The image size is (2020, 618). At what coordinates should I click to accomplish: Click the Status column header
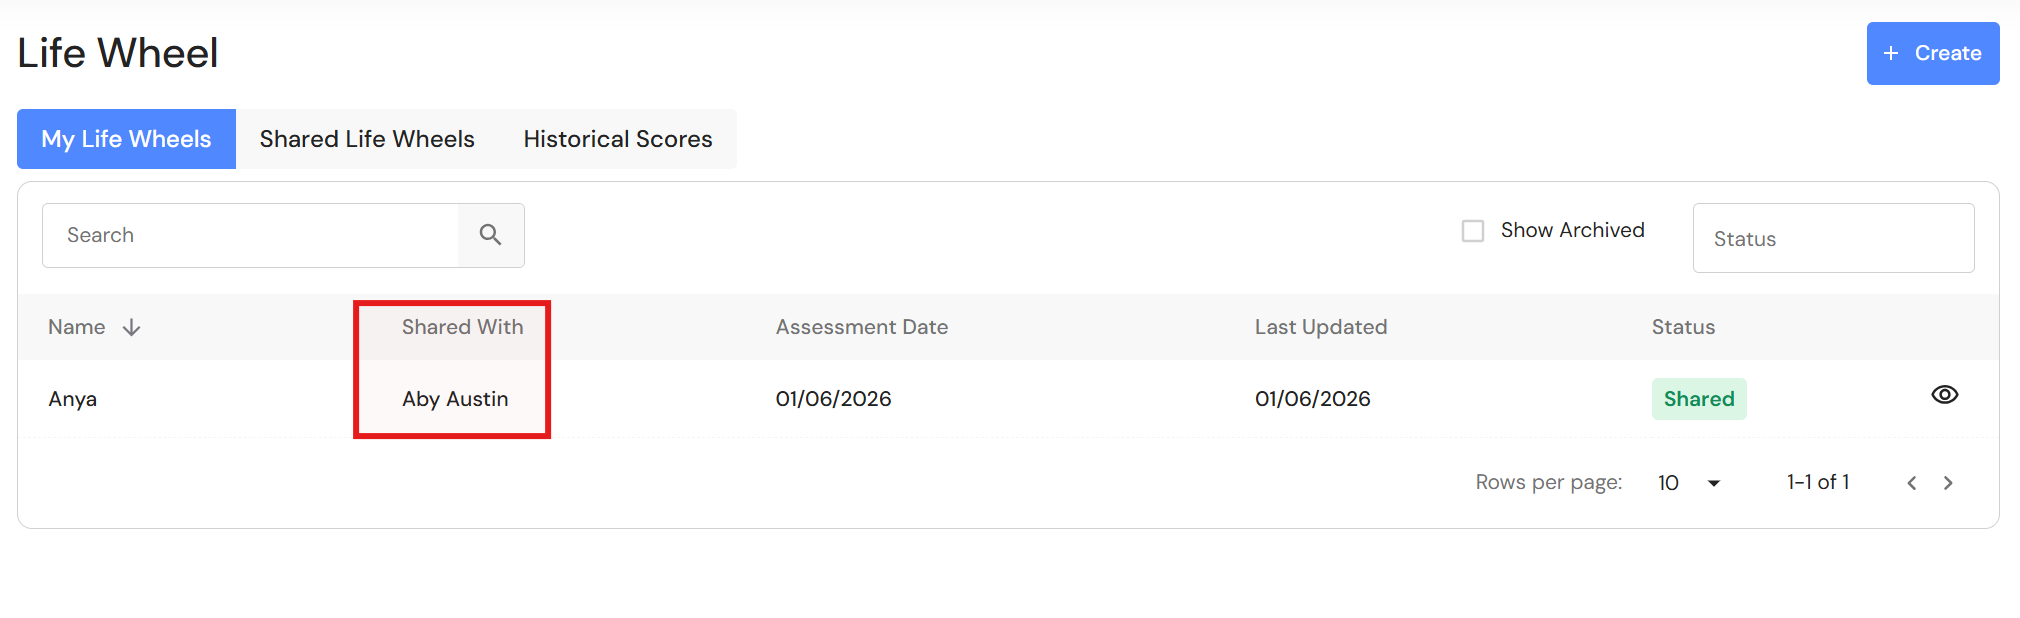(x=1682, y=327)
